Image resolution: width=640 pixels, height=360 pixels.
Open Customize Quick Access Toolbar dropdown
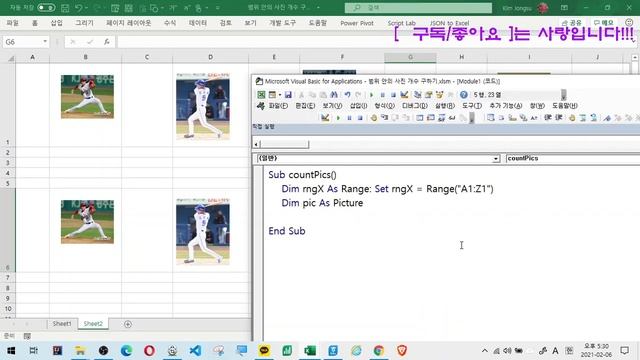218,8
